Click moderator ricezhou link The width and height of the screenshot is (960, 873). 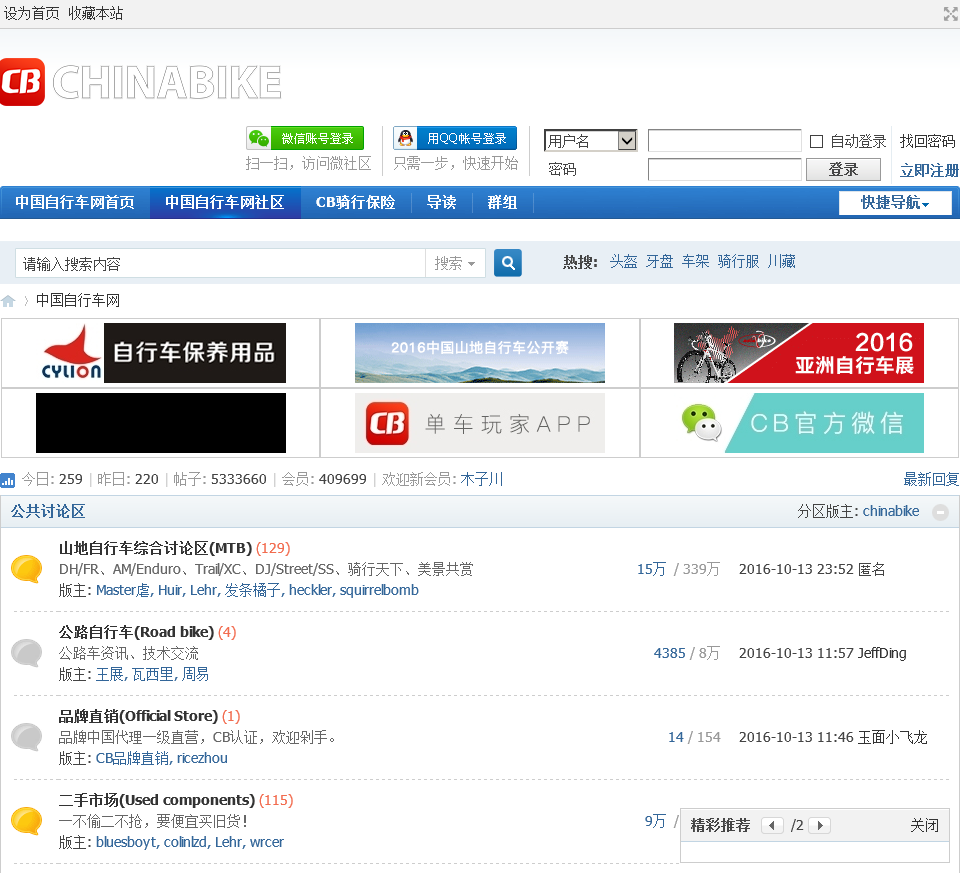(x=202, y=758)
